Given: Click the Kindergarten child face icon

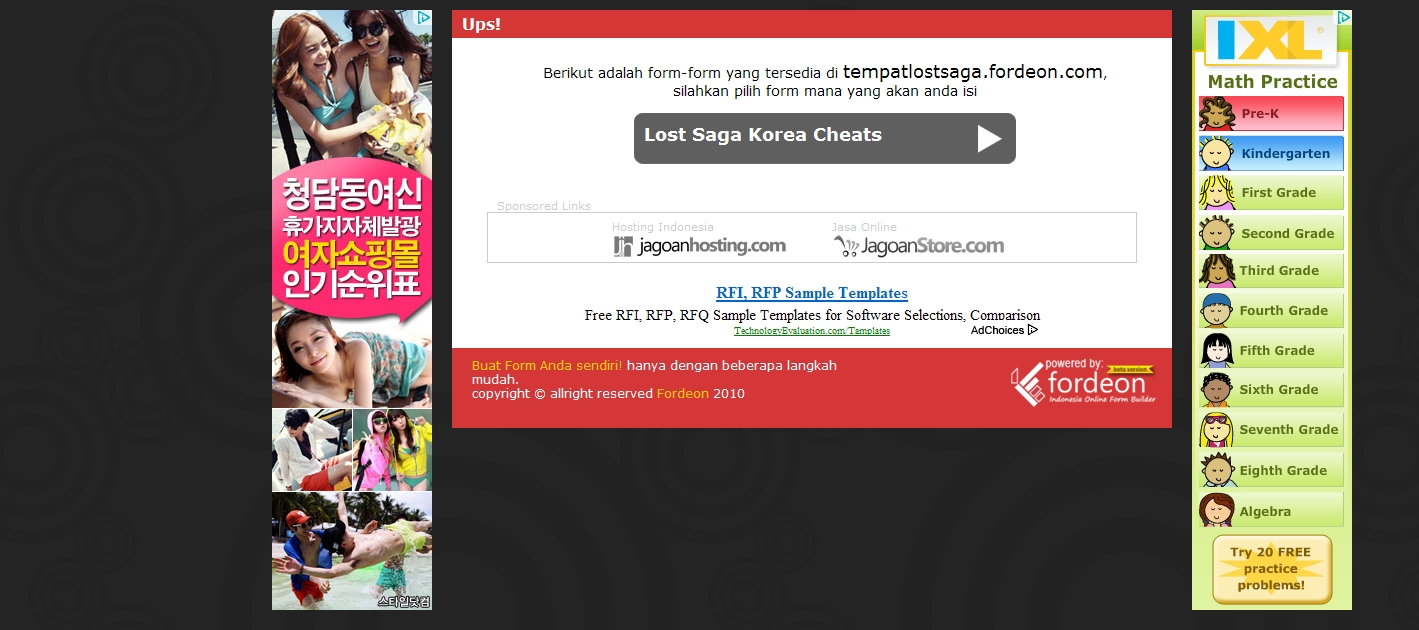Looking at the screenshot, I should pyautogui.click(x=1217, y=153).
